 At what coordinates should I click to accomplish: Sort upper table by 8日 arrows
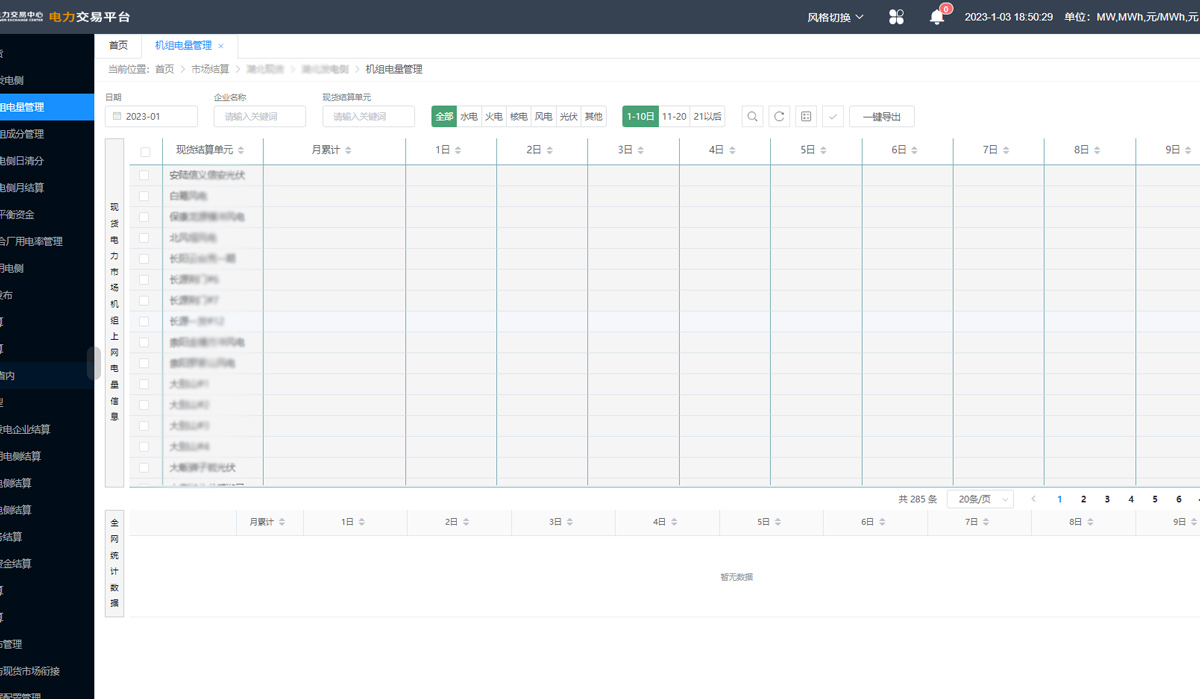[1096, 150]
